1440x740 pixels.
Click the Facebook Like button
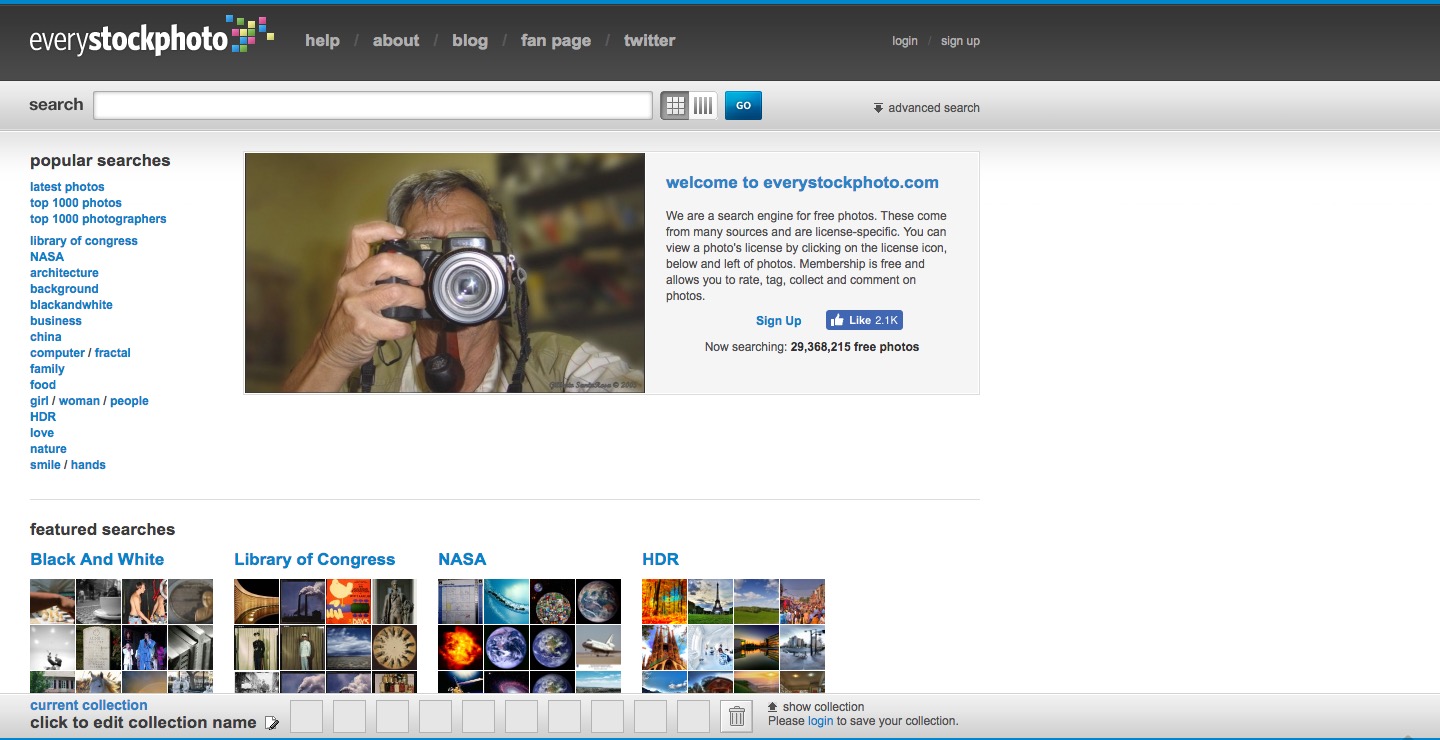click(864, 320)
